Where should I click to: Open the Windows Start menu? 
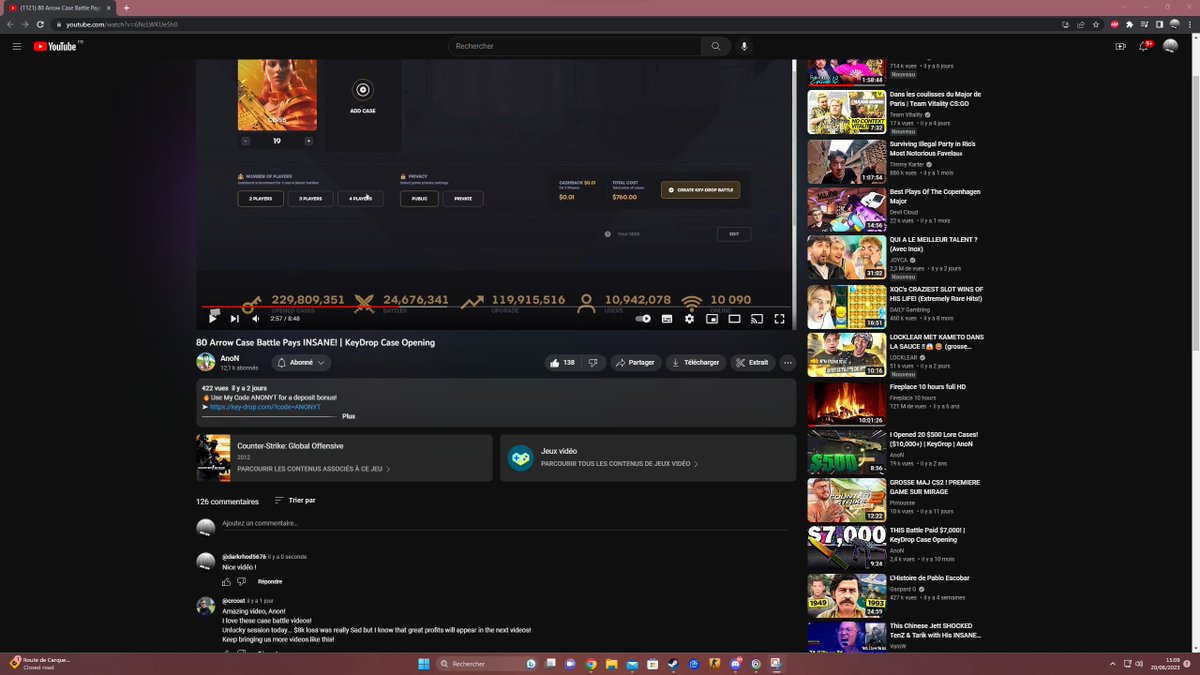coord(422,663)
